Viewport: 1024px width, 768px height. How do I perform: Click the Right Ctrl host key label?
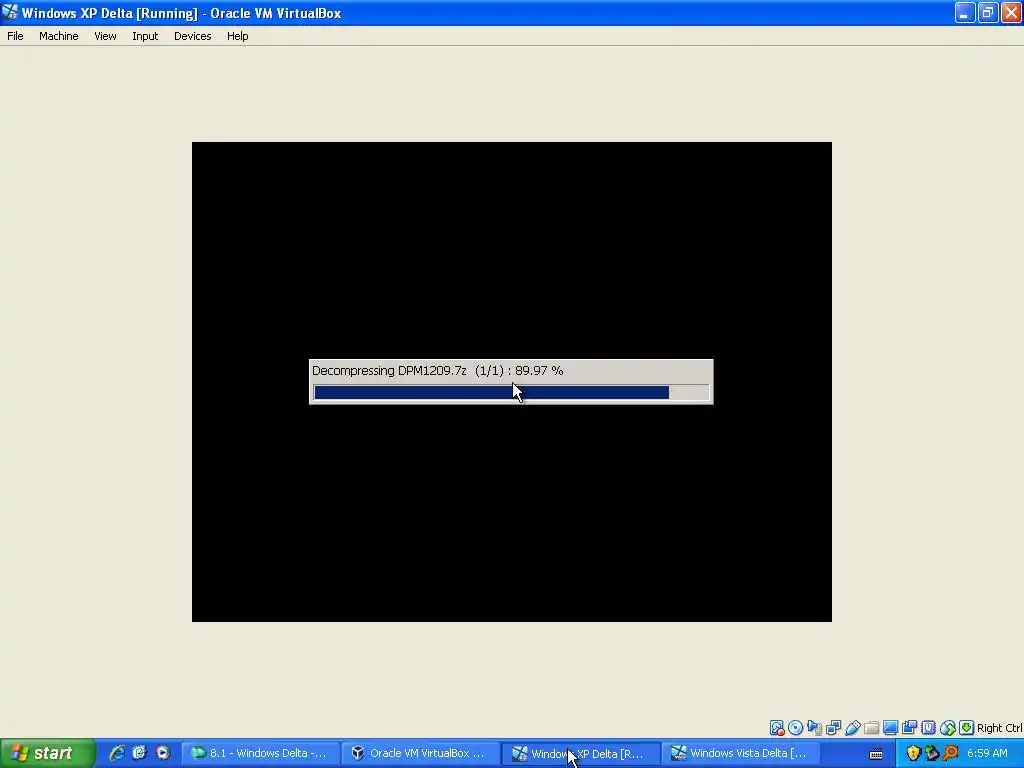point(999,728)
